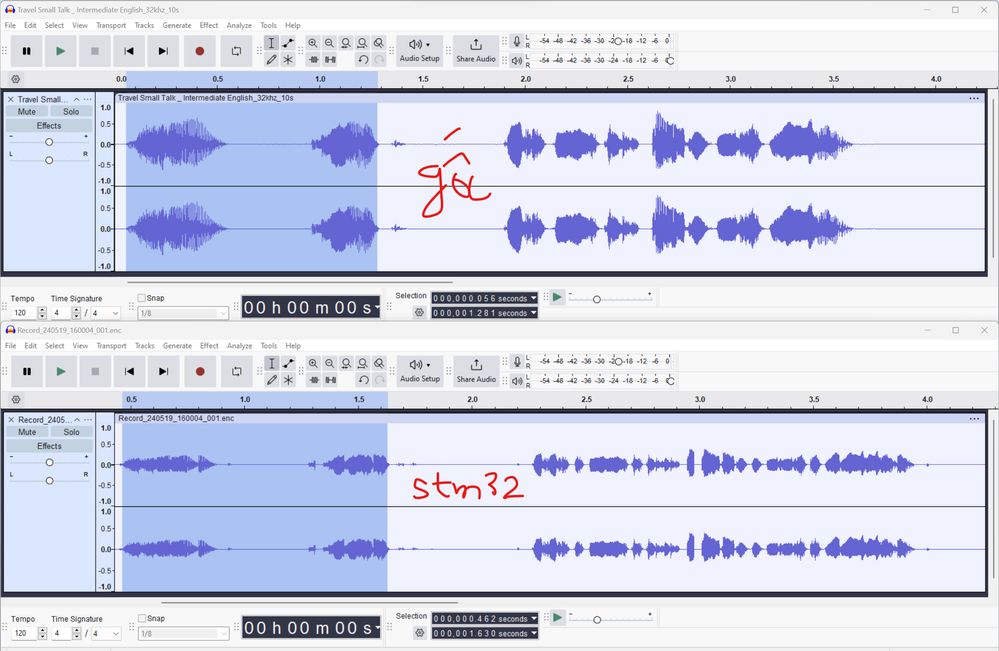Image resolution: width=999 pixels, height=651 pixels.
Task: Zoom in on the Record_240519 window
Action: (313, 363)
